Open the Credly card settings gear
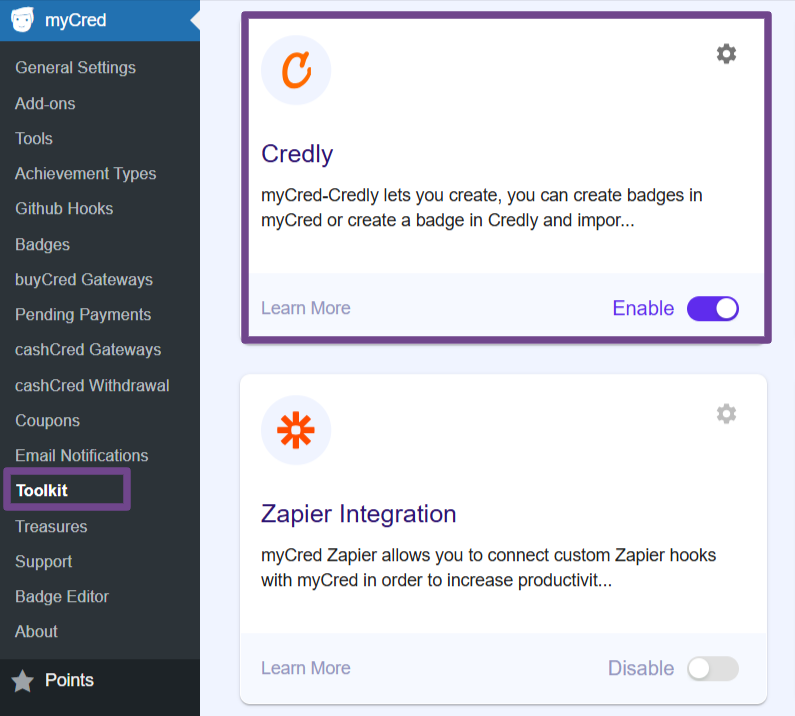The width and height of the screenshot is (795, 716). pos(726,54)
